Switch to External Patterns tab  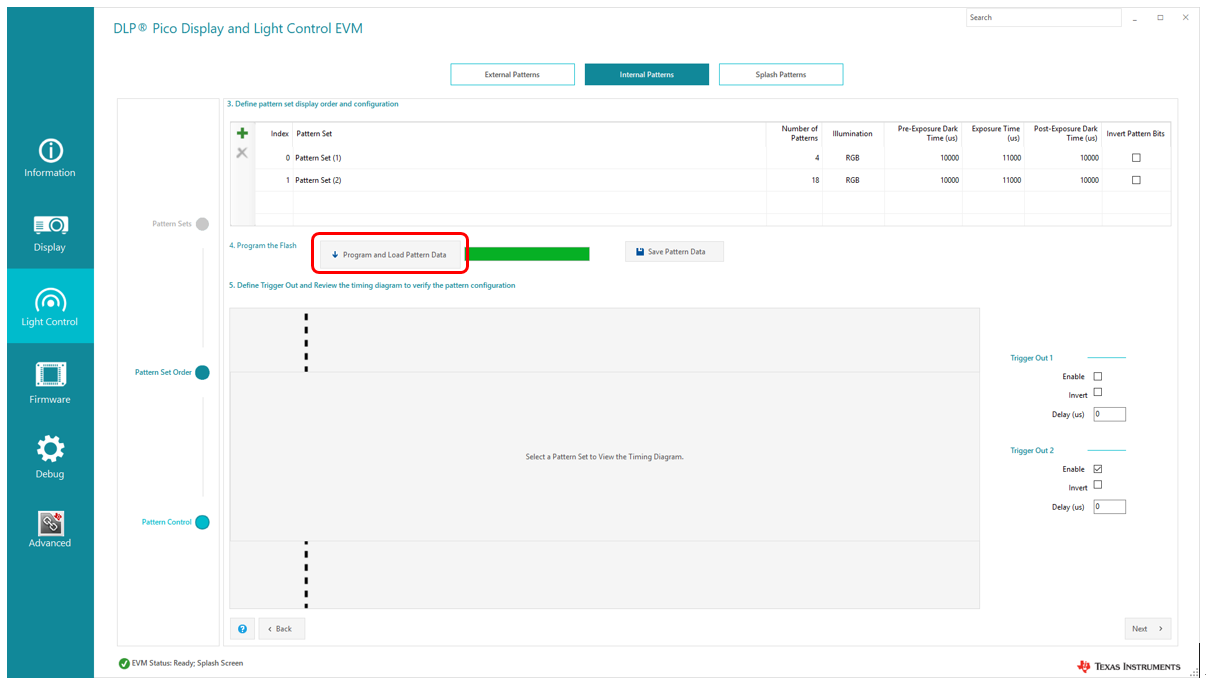point(512,75)
